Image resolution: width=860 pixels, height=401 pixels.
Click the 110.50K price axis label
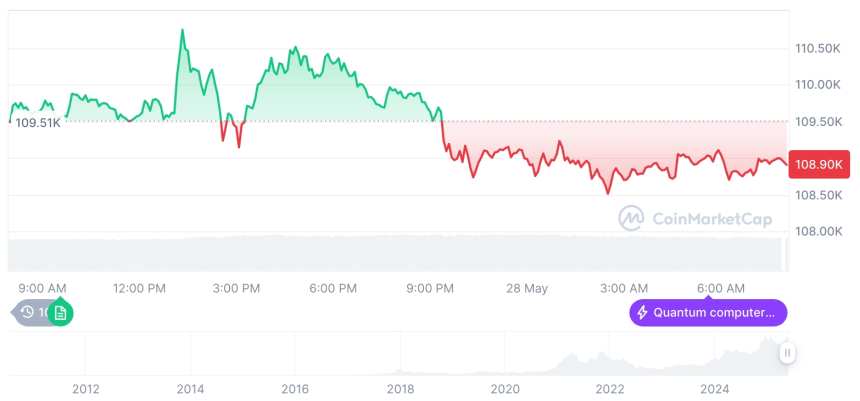click(817, 48)
